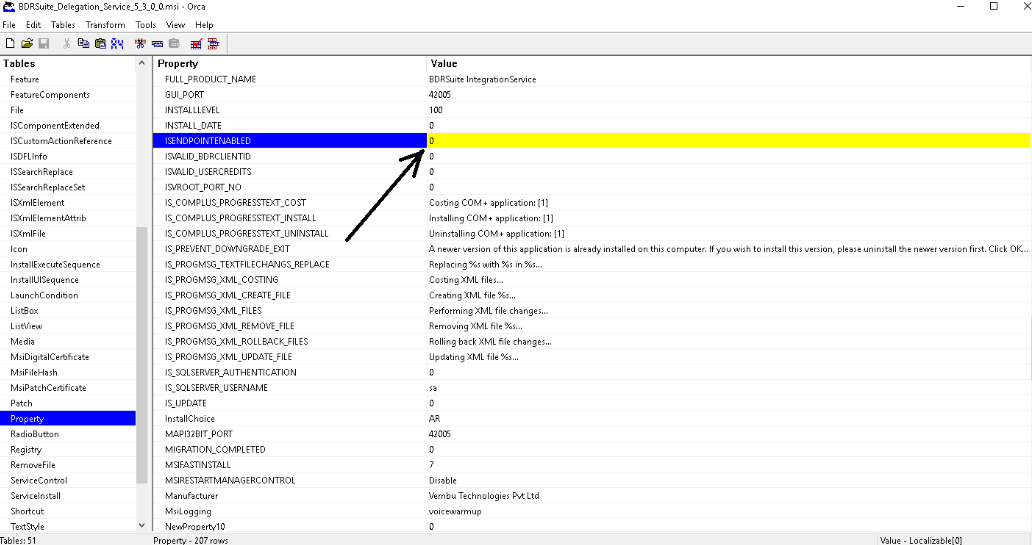Click the Cut scissors toolbar icon

point(66,43)
